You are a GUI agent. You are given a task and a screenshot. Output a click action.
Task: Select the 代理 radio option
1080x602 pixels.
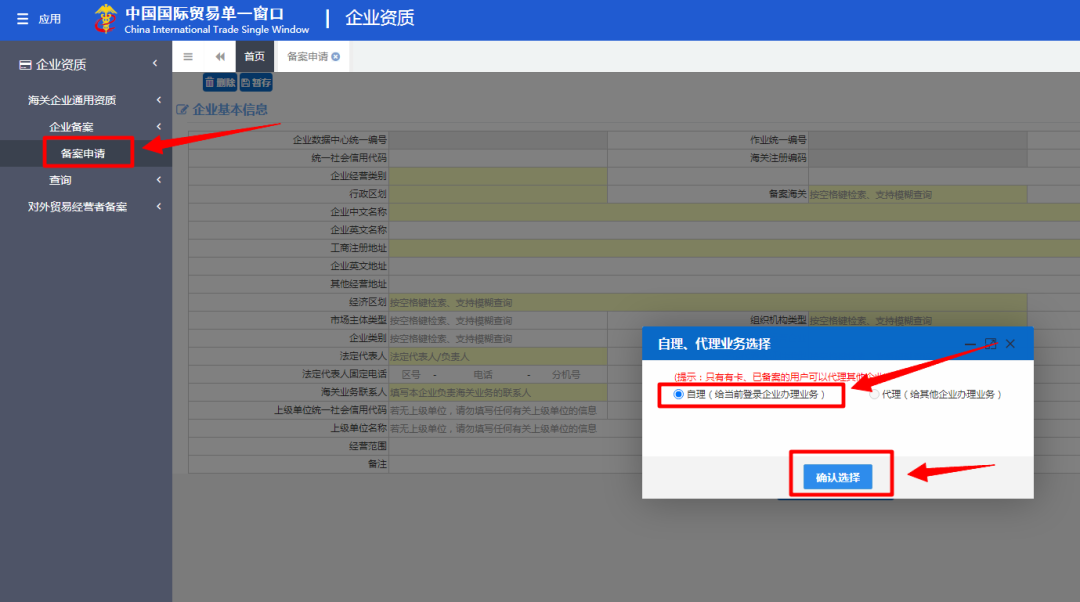(x=875, y=394)
